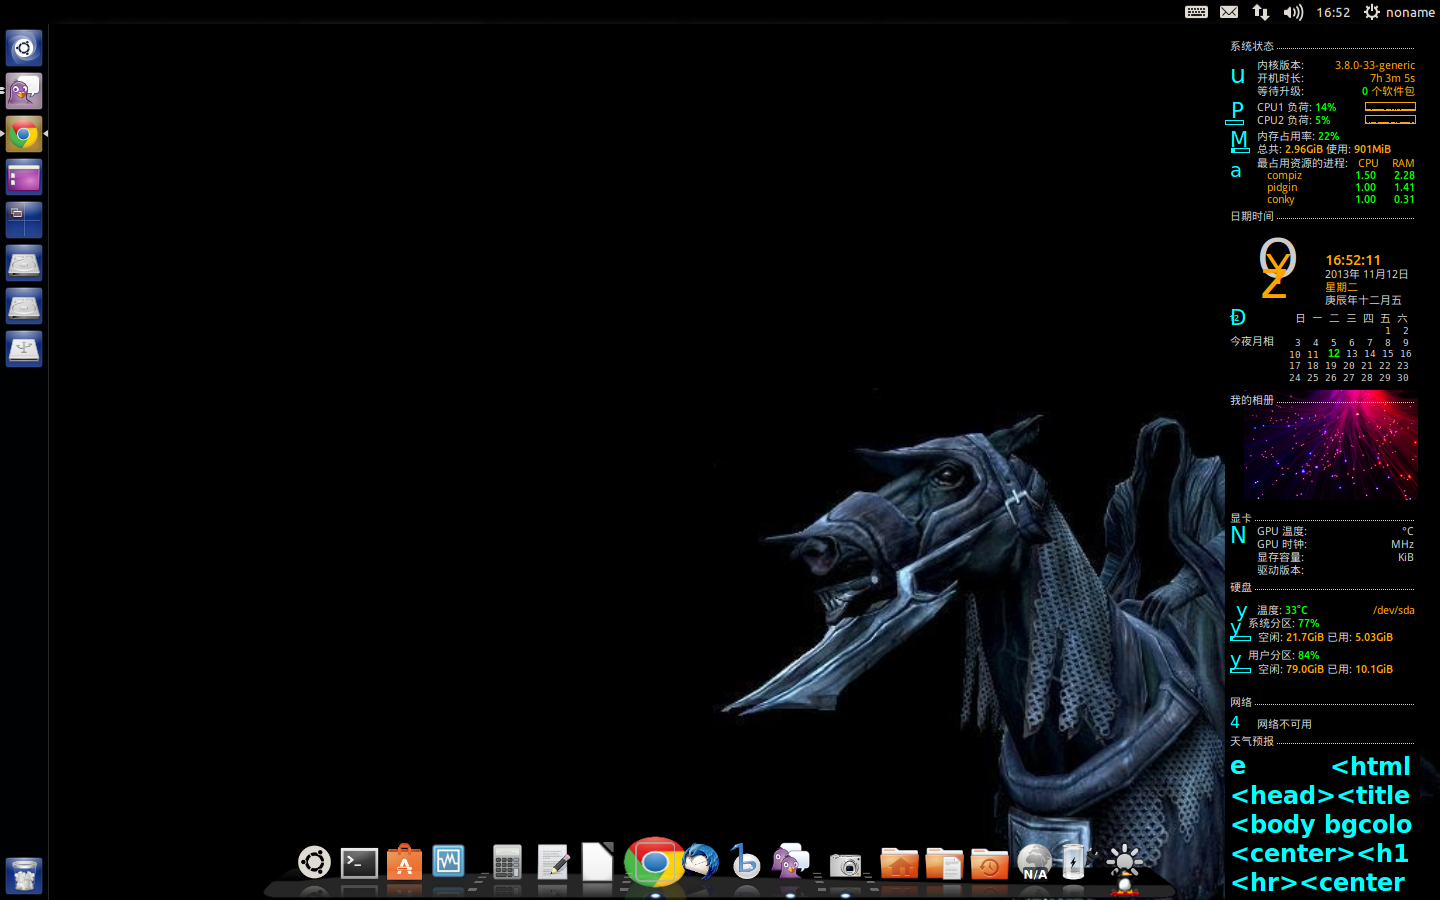This screenshot has height=900, width=1440.
Task: Open System Monitor from the dock
Action: tap(448, 861)
